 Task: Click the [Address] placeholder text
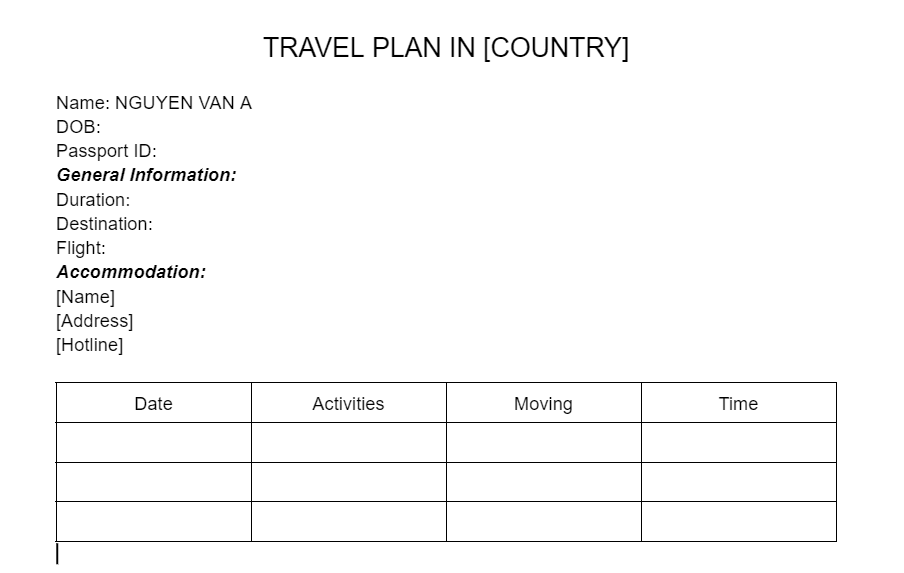95,321
